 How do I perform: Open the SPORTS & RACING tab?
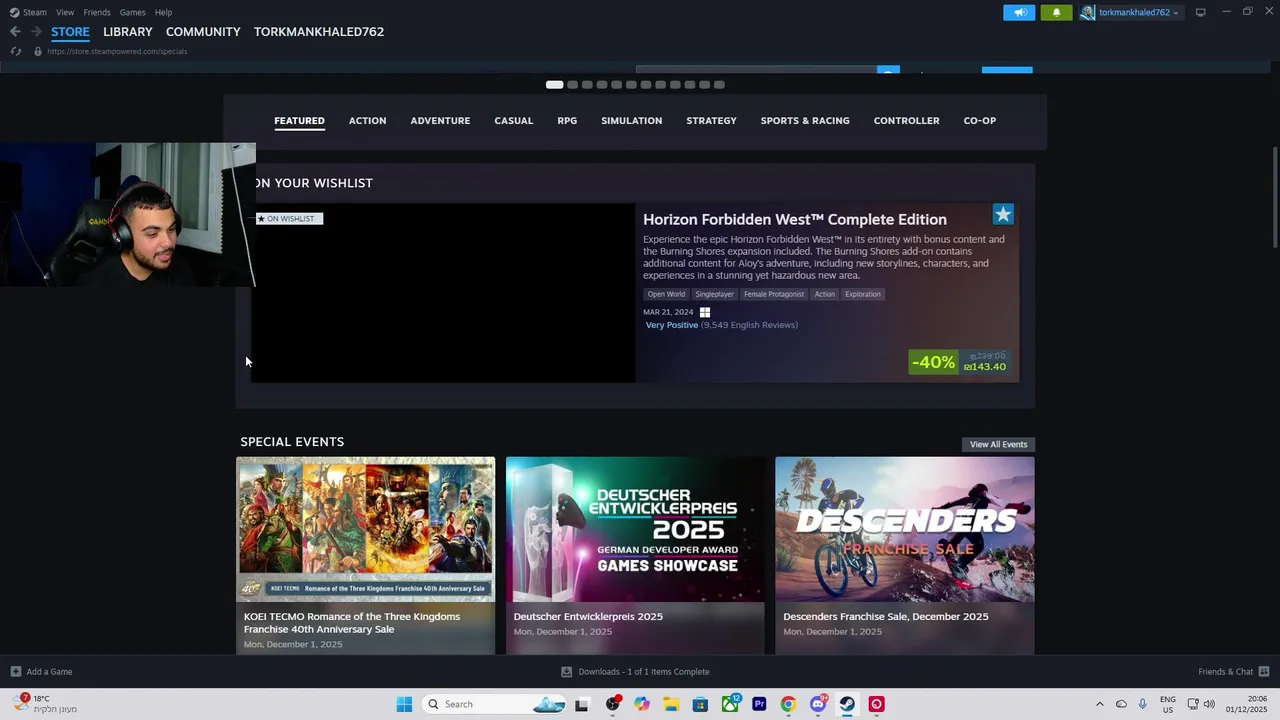[805, 121]
